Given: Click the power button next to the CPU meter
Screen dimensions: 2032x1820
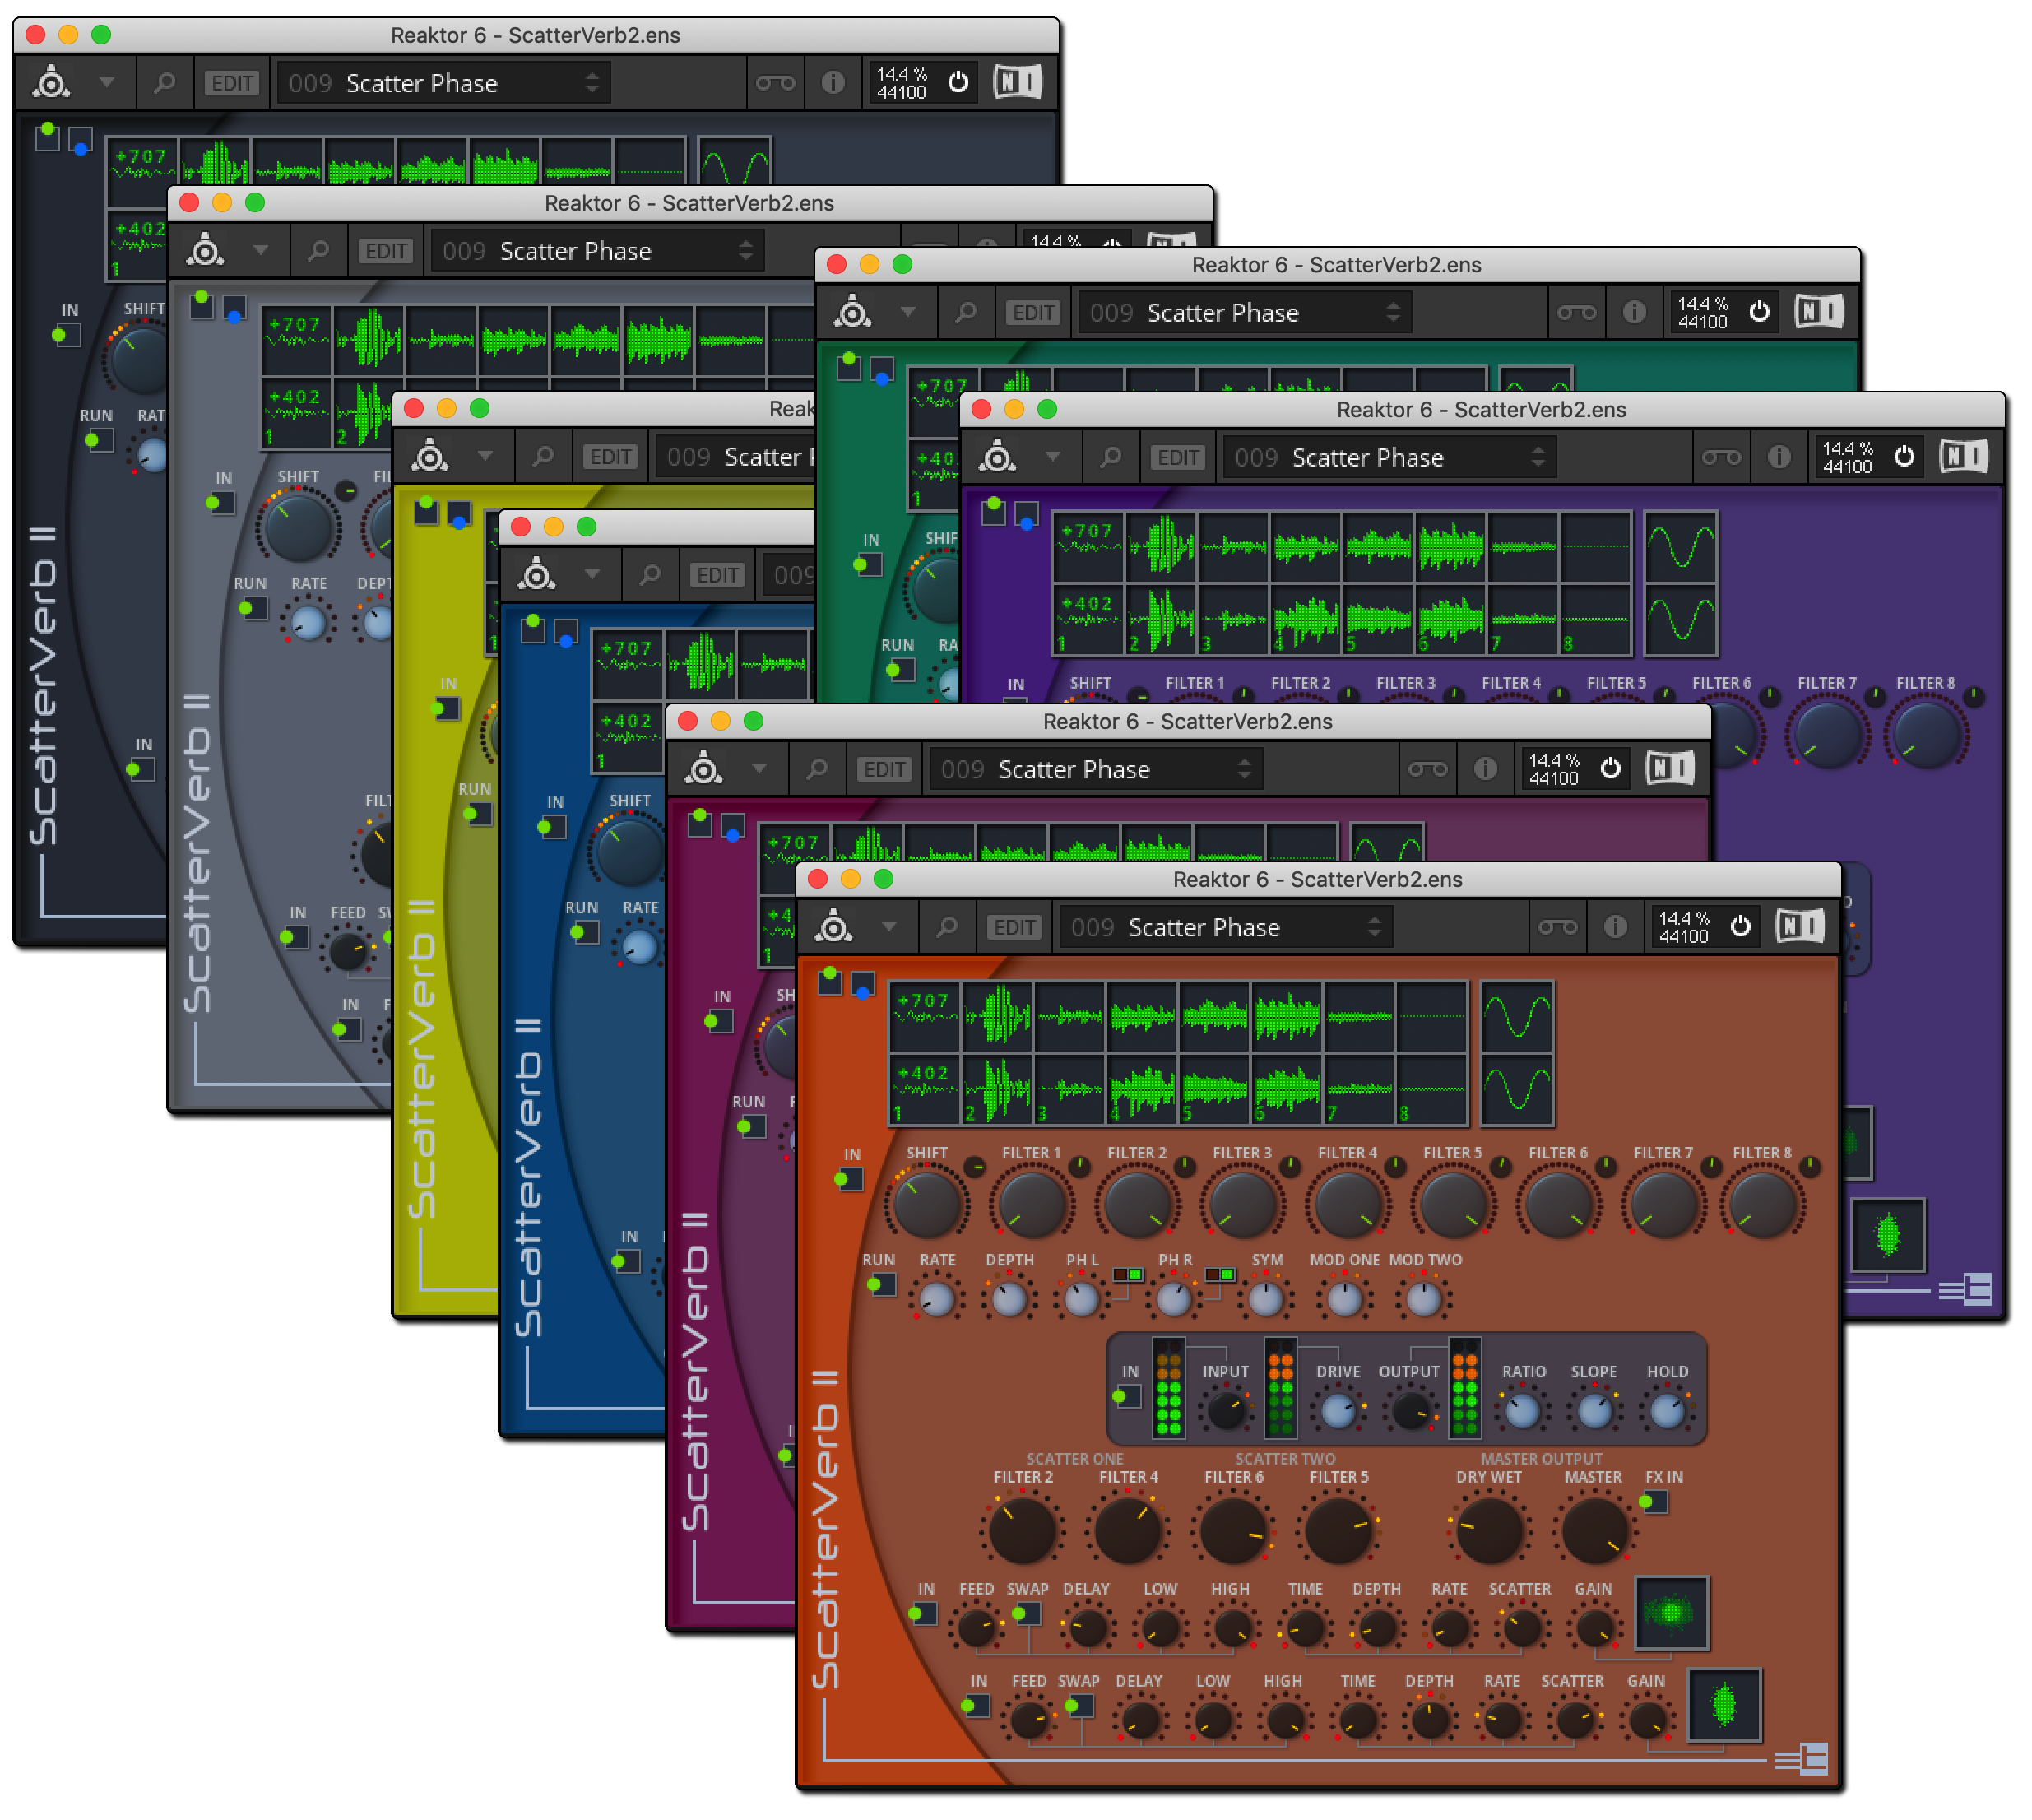Looking at the screenshot, I should pos(1740,927).
